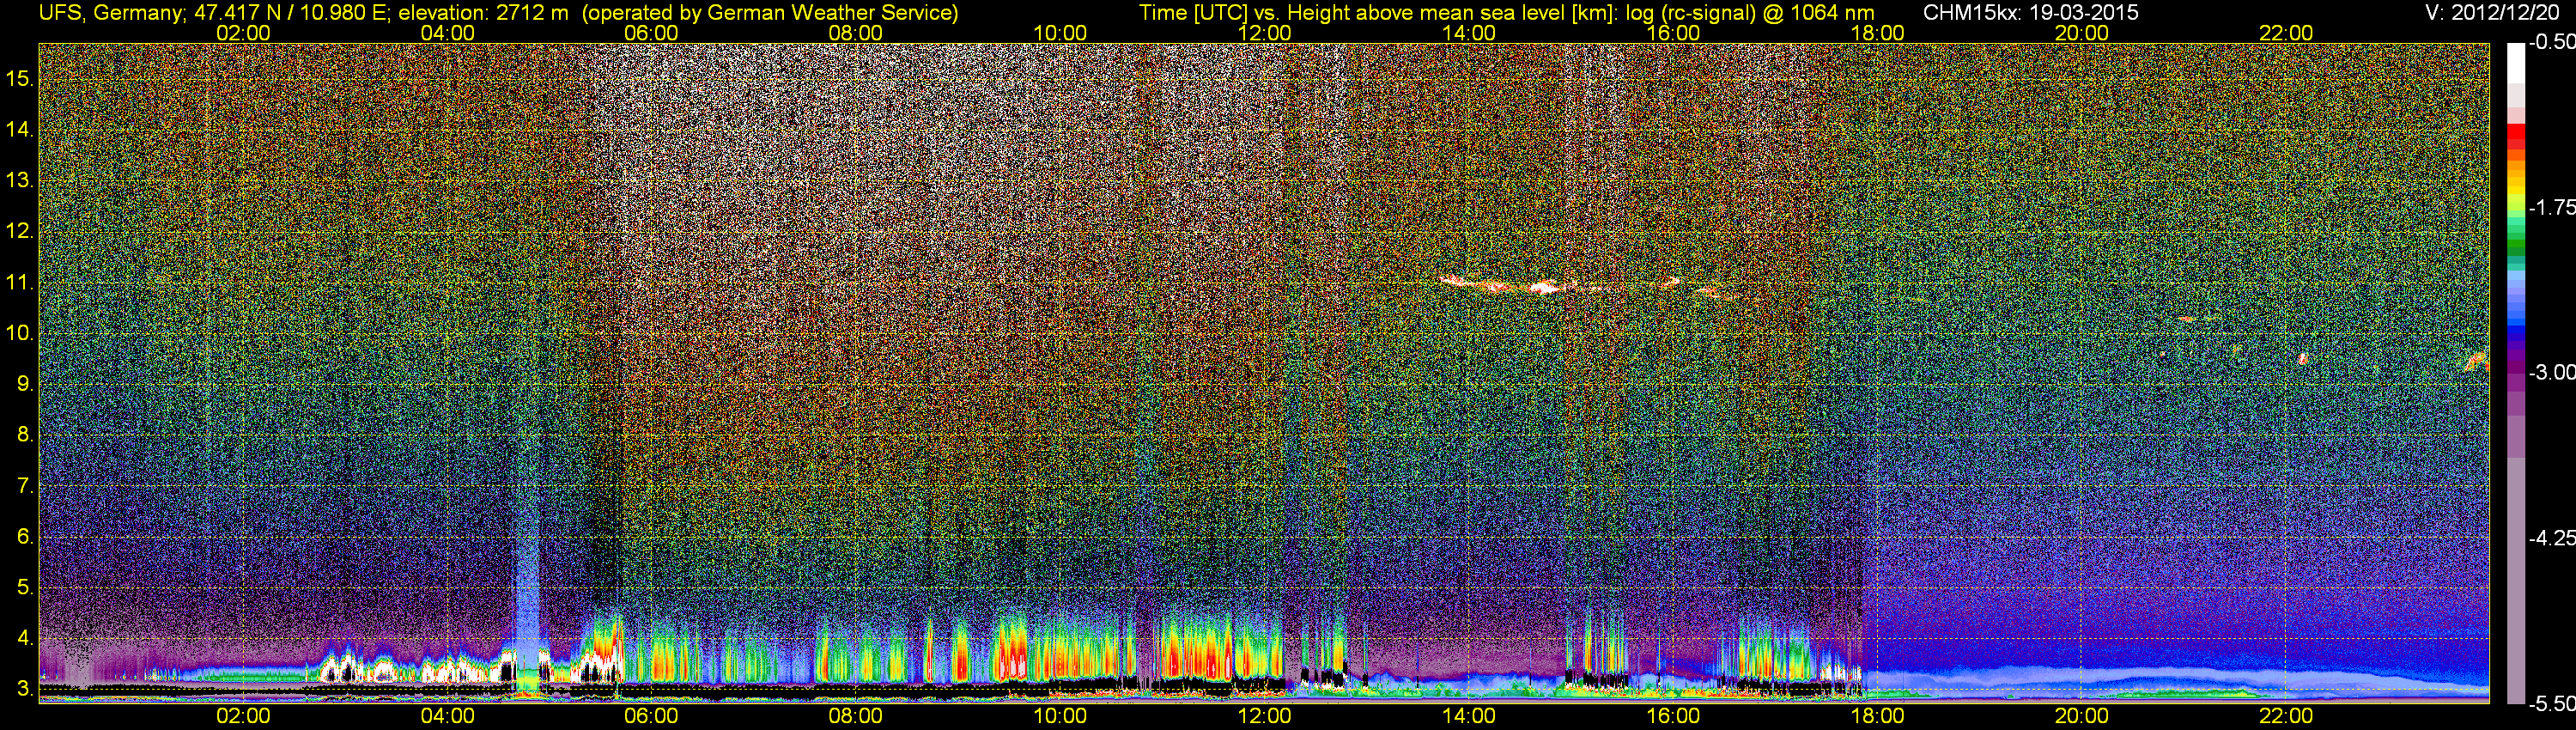Click the 5. km height axis label
Image resolution: width=2576 pixels, height=730 pixels.
(24, 587)
